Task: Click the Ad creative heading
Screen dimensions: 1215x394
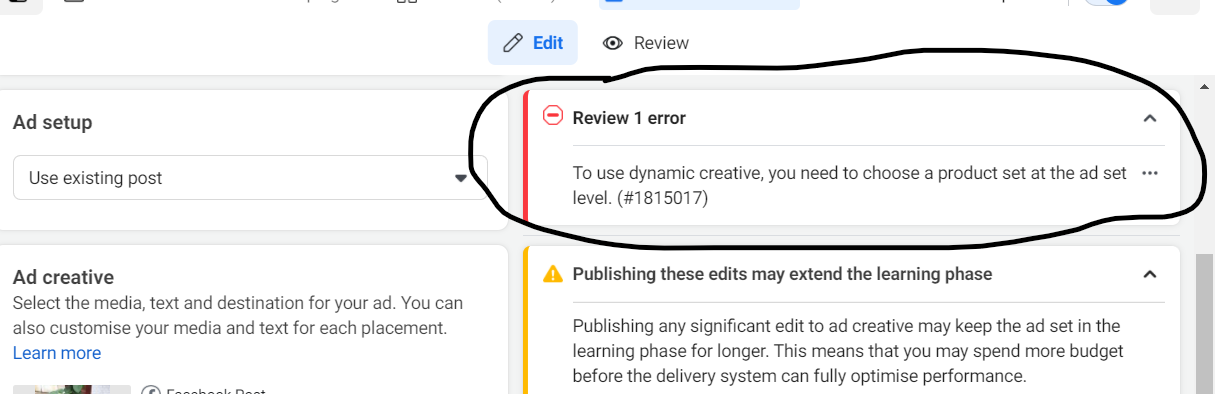Action: (63, 277)
